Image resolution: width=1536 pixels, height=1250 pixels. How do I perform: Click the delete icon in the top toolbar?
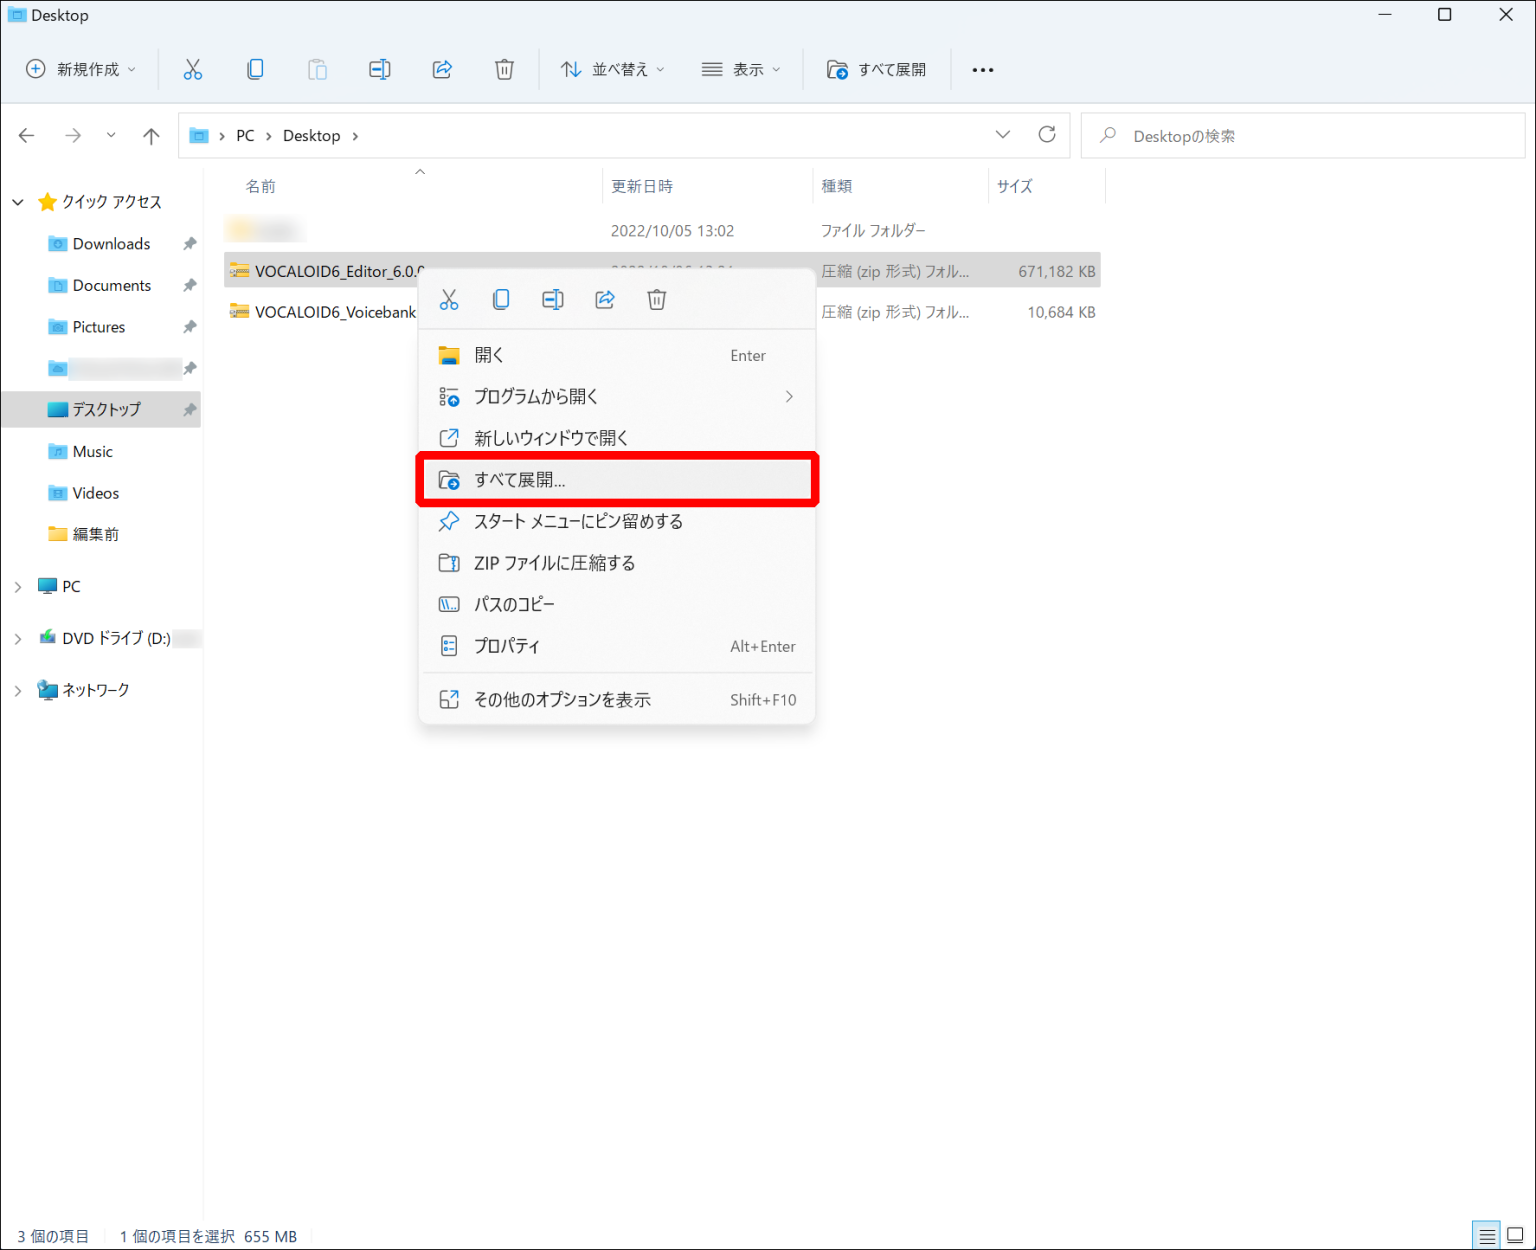coord(504,69)
